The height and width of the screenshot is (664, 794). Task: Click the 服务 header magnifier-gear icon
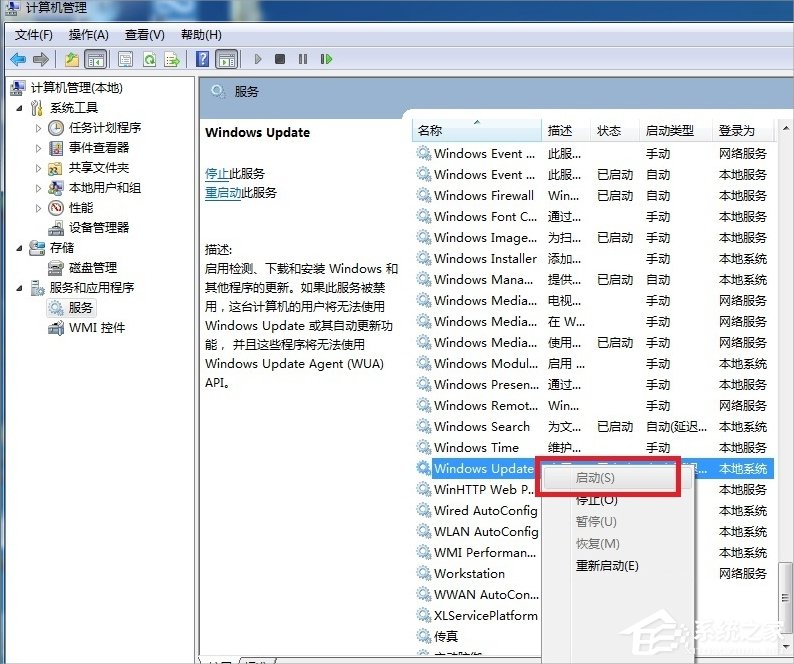click(x=218, y=92)
